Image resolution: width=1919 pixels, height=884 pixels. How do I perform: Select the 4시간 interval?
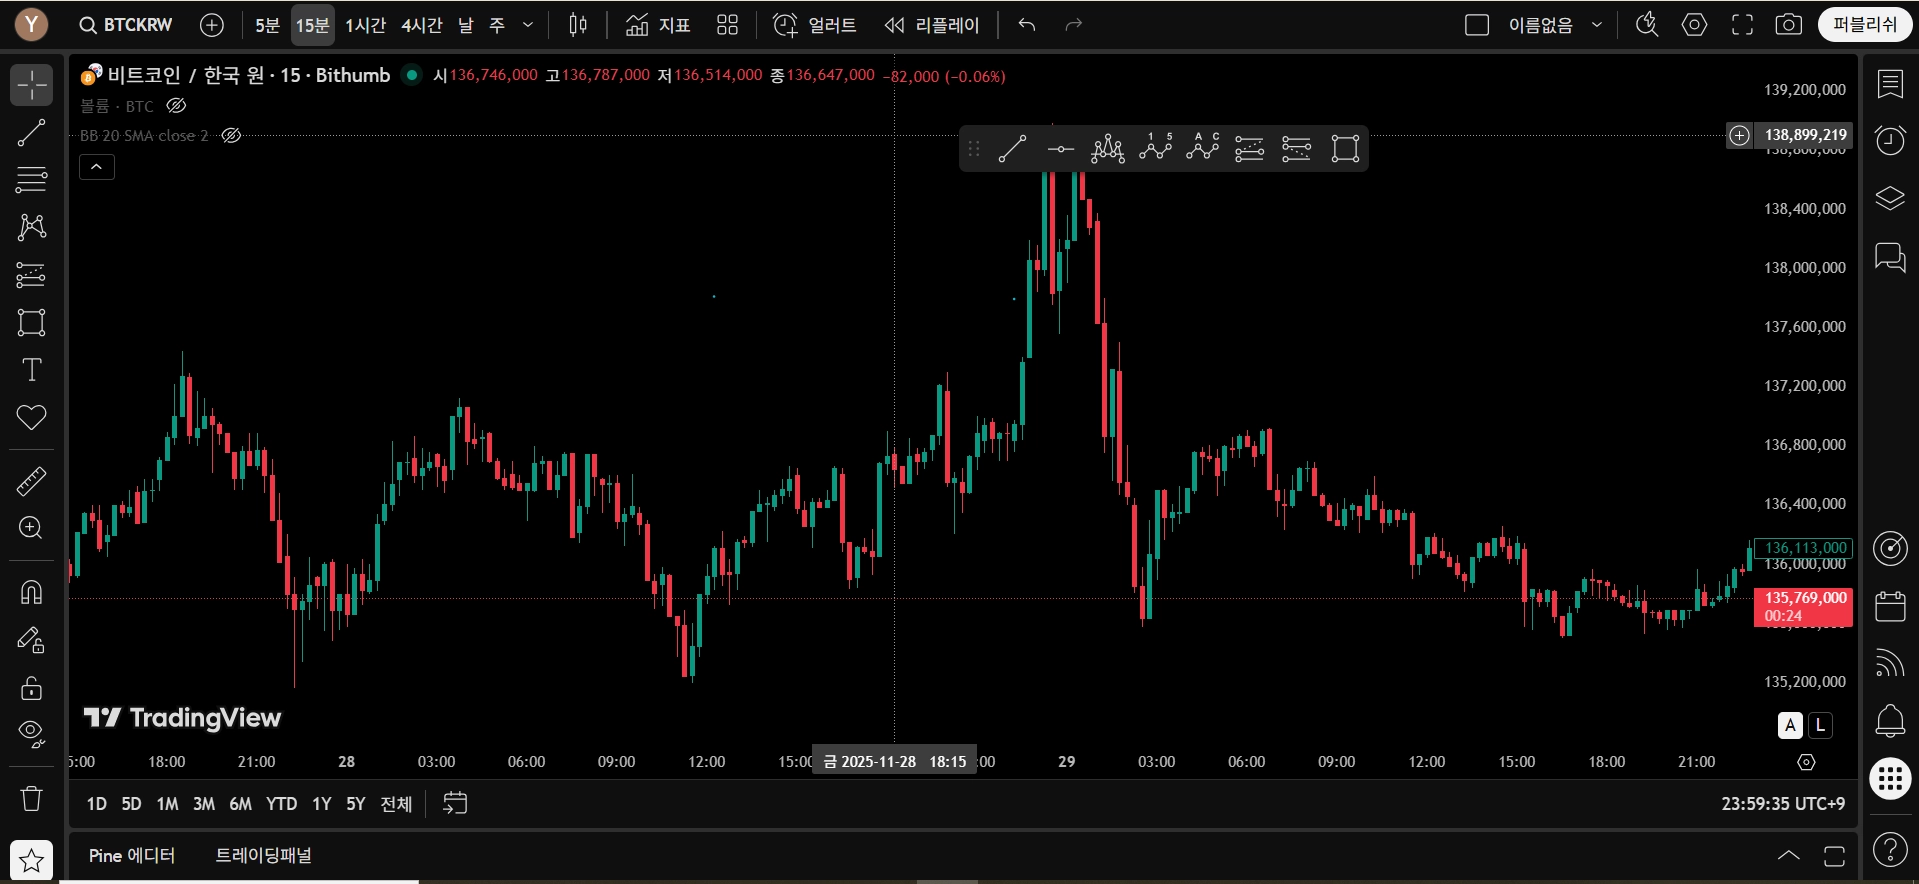(421, 25)
